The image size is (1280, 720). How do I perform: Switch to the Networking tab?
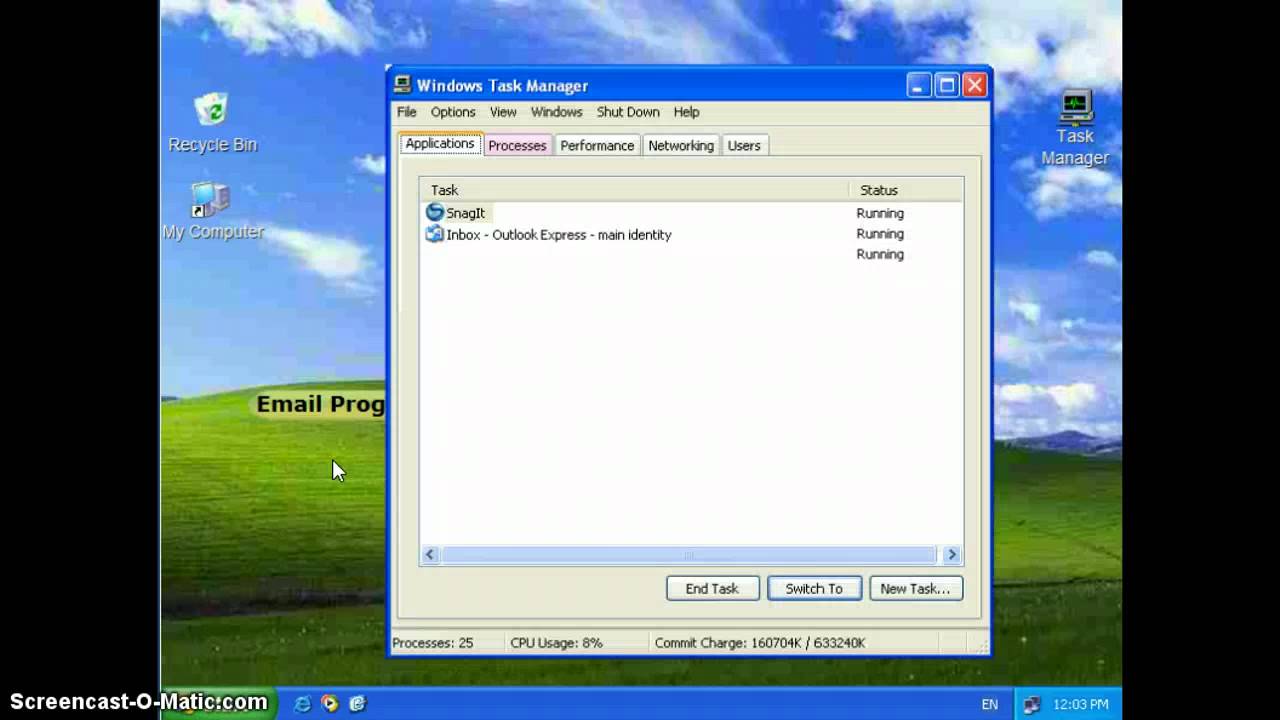tap(681, 145)
